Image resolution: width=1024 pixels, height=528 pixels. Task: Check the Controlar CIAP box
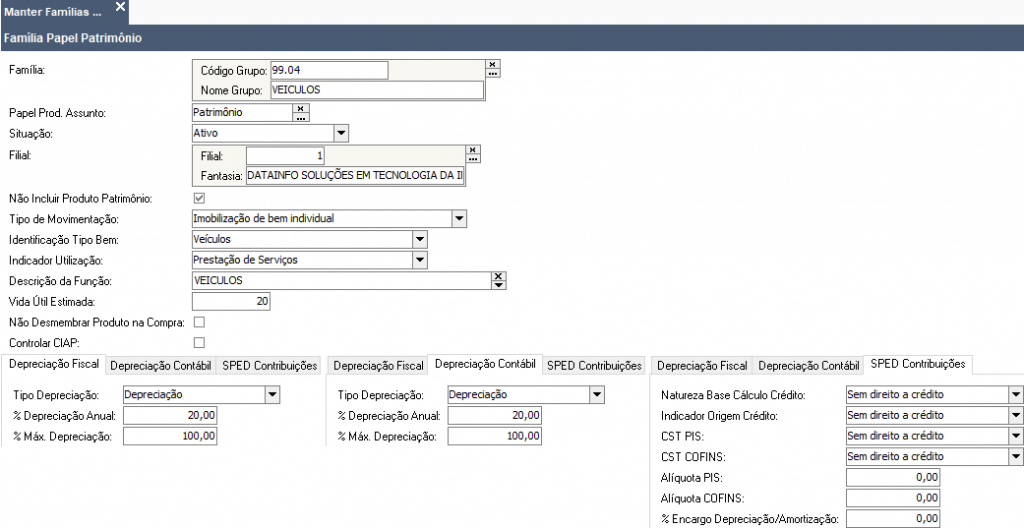199,342
